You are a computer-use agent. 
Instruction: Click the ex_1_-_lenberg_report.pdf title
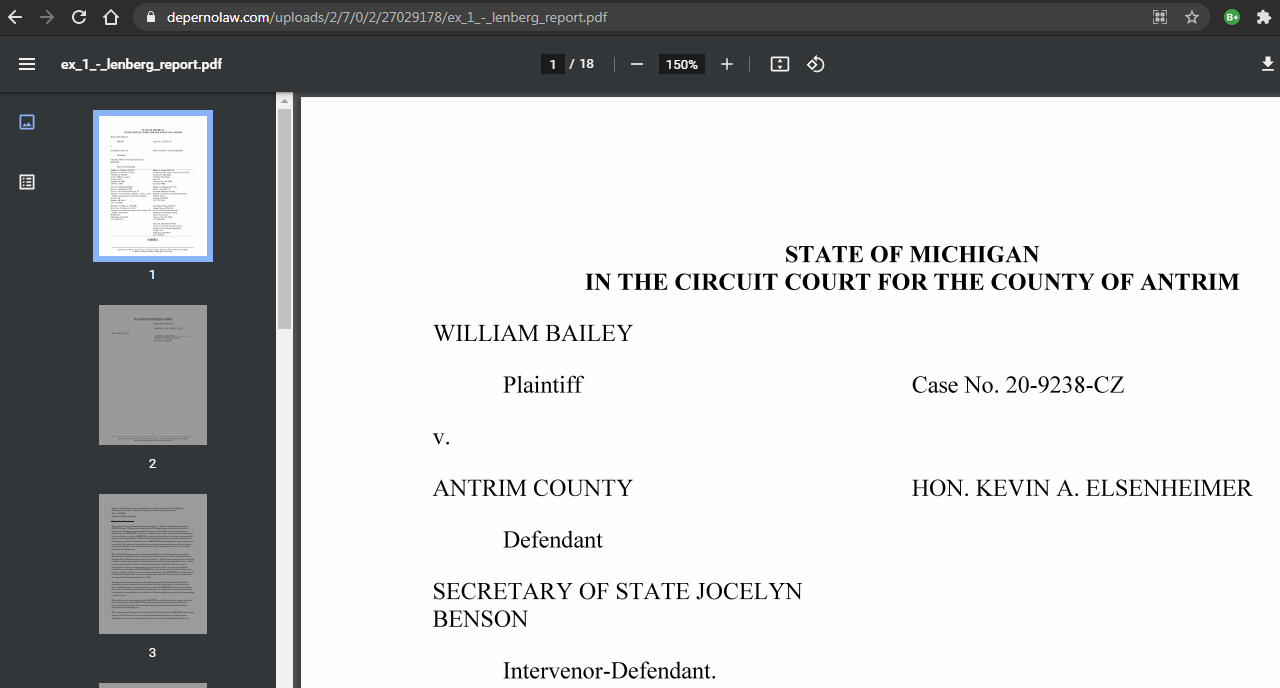coord(141,64)
